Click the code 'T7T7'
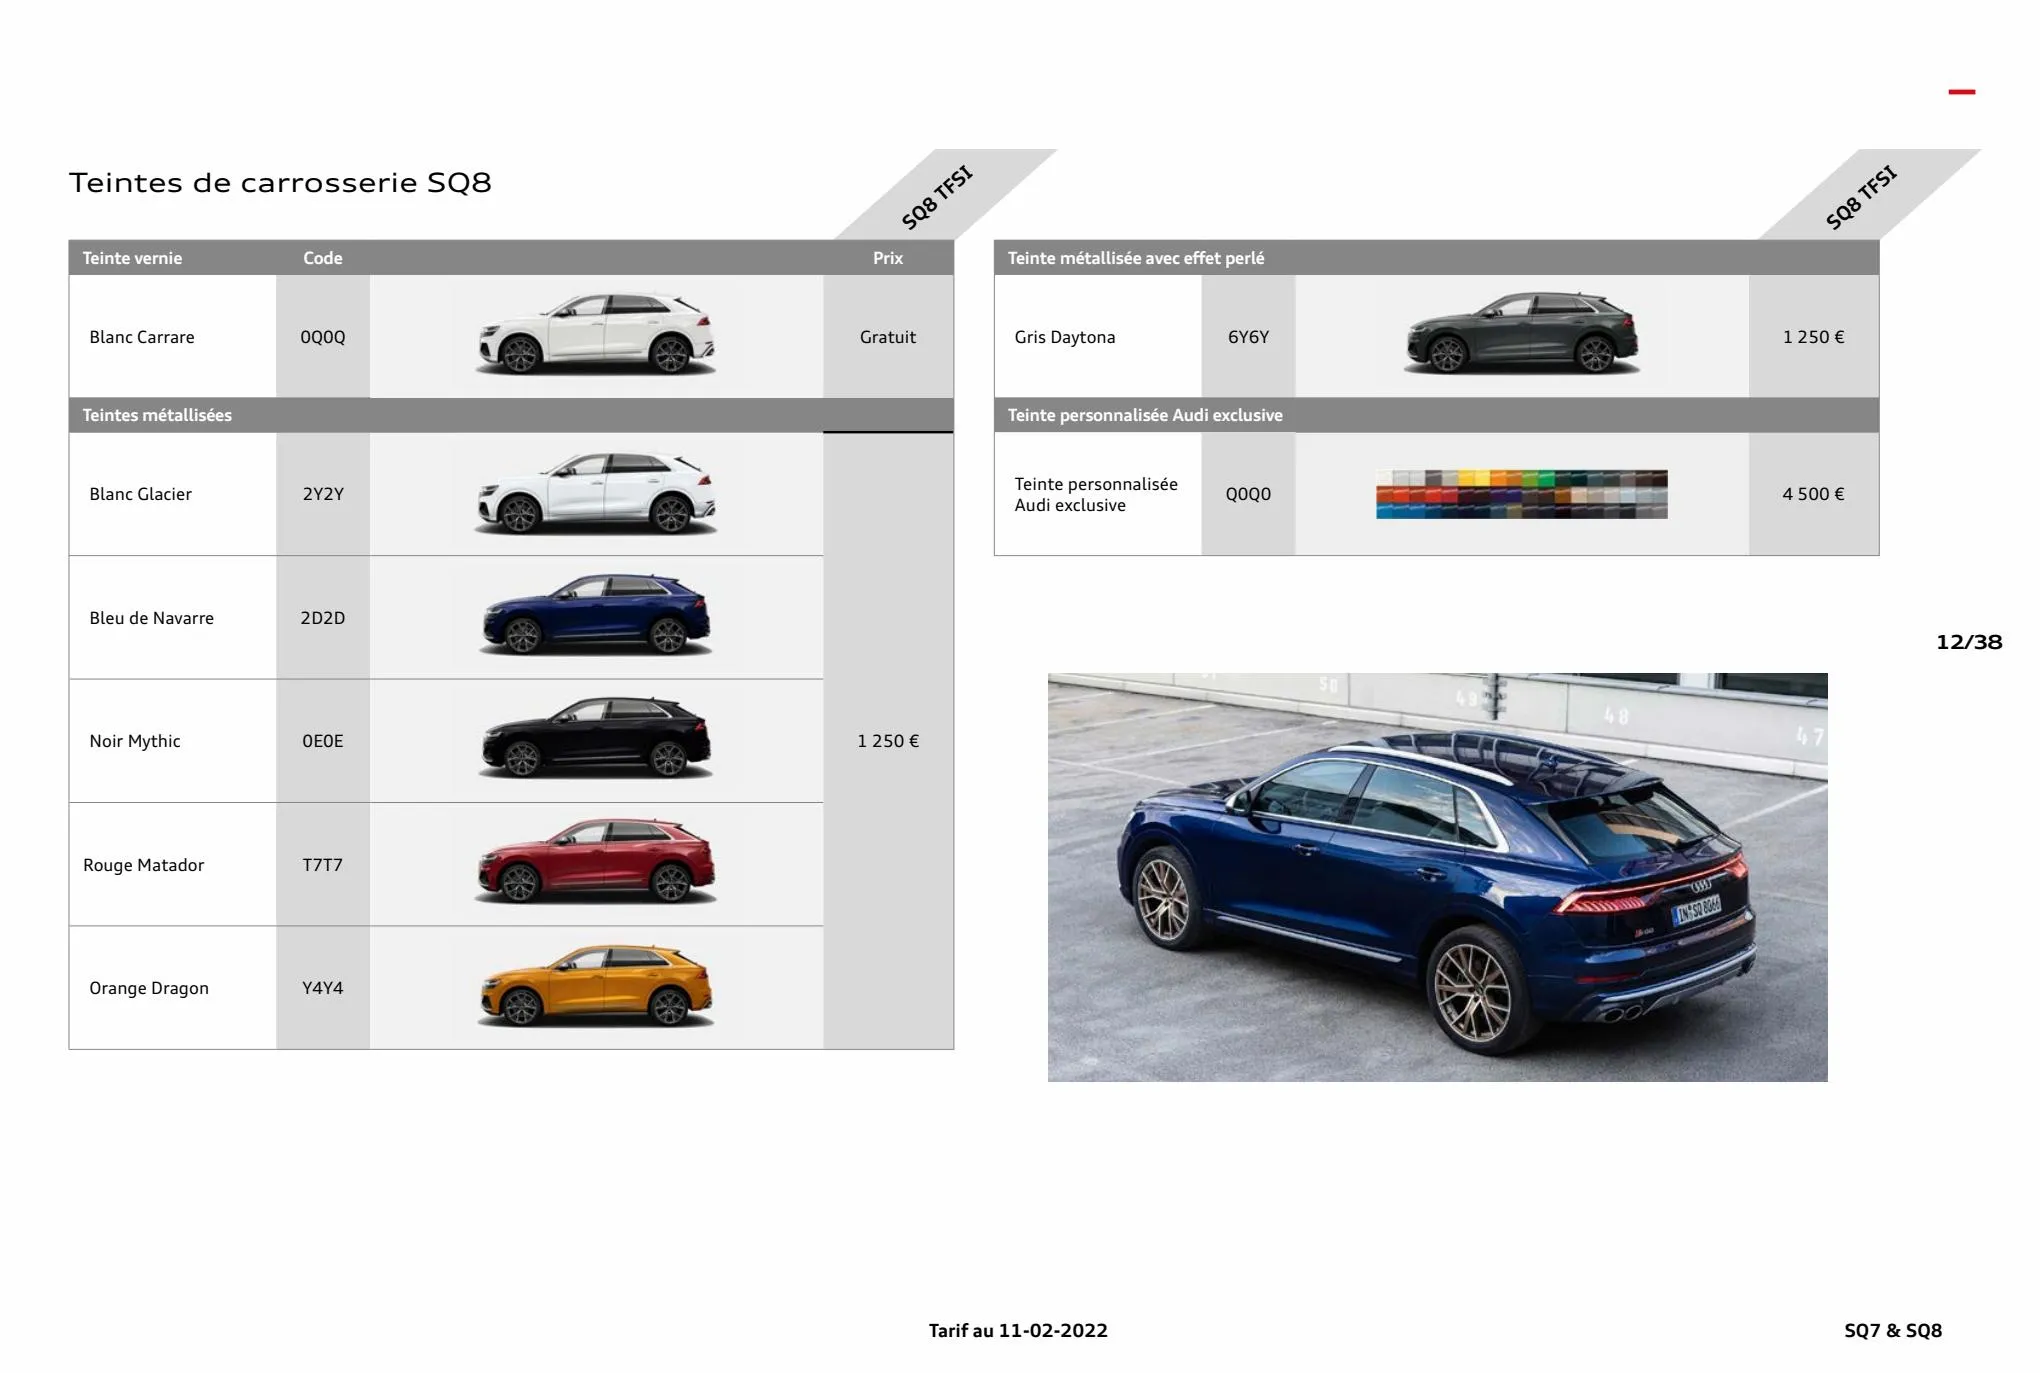 323,865
